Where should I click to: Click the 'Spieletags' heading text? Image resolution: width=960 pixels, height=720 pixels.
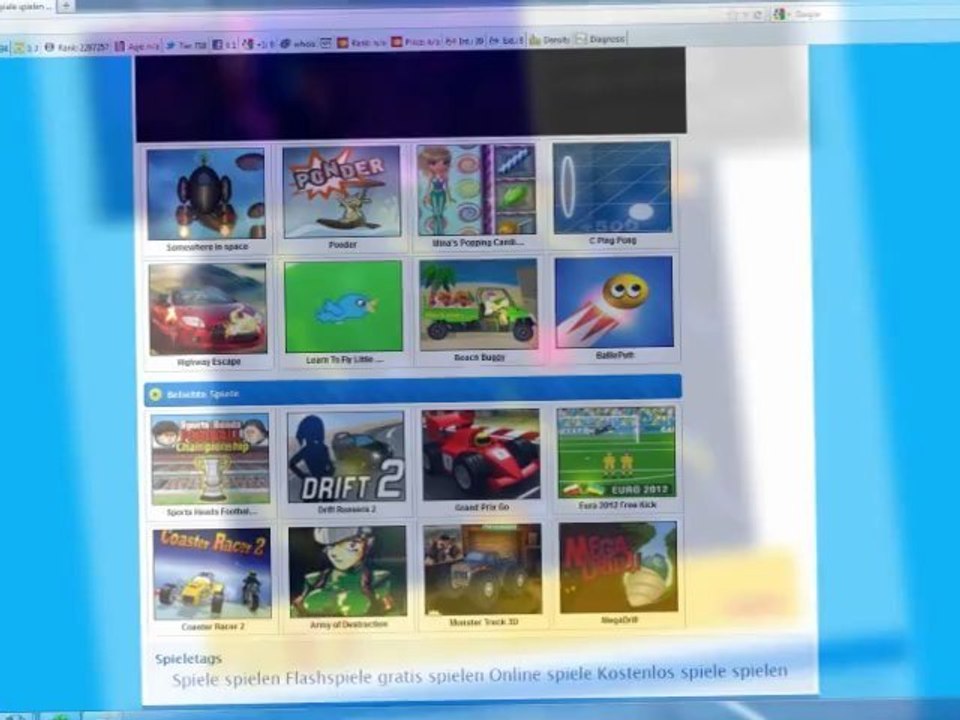click(x=188, y=659)
